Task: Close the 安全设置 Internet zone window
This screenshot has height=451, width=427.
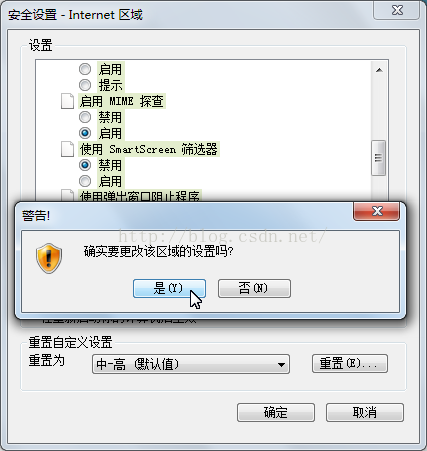Action: (397, 10)
